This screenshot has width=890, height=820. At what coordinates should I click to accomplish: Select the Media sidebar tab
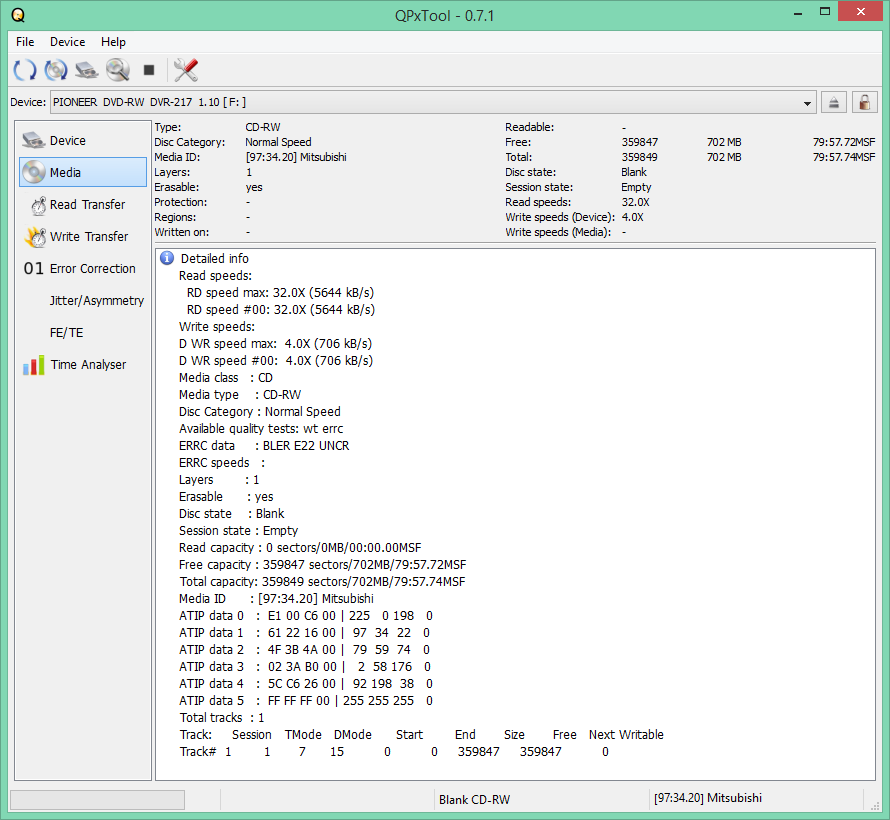click(83, 172)
